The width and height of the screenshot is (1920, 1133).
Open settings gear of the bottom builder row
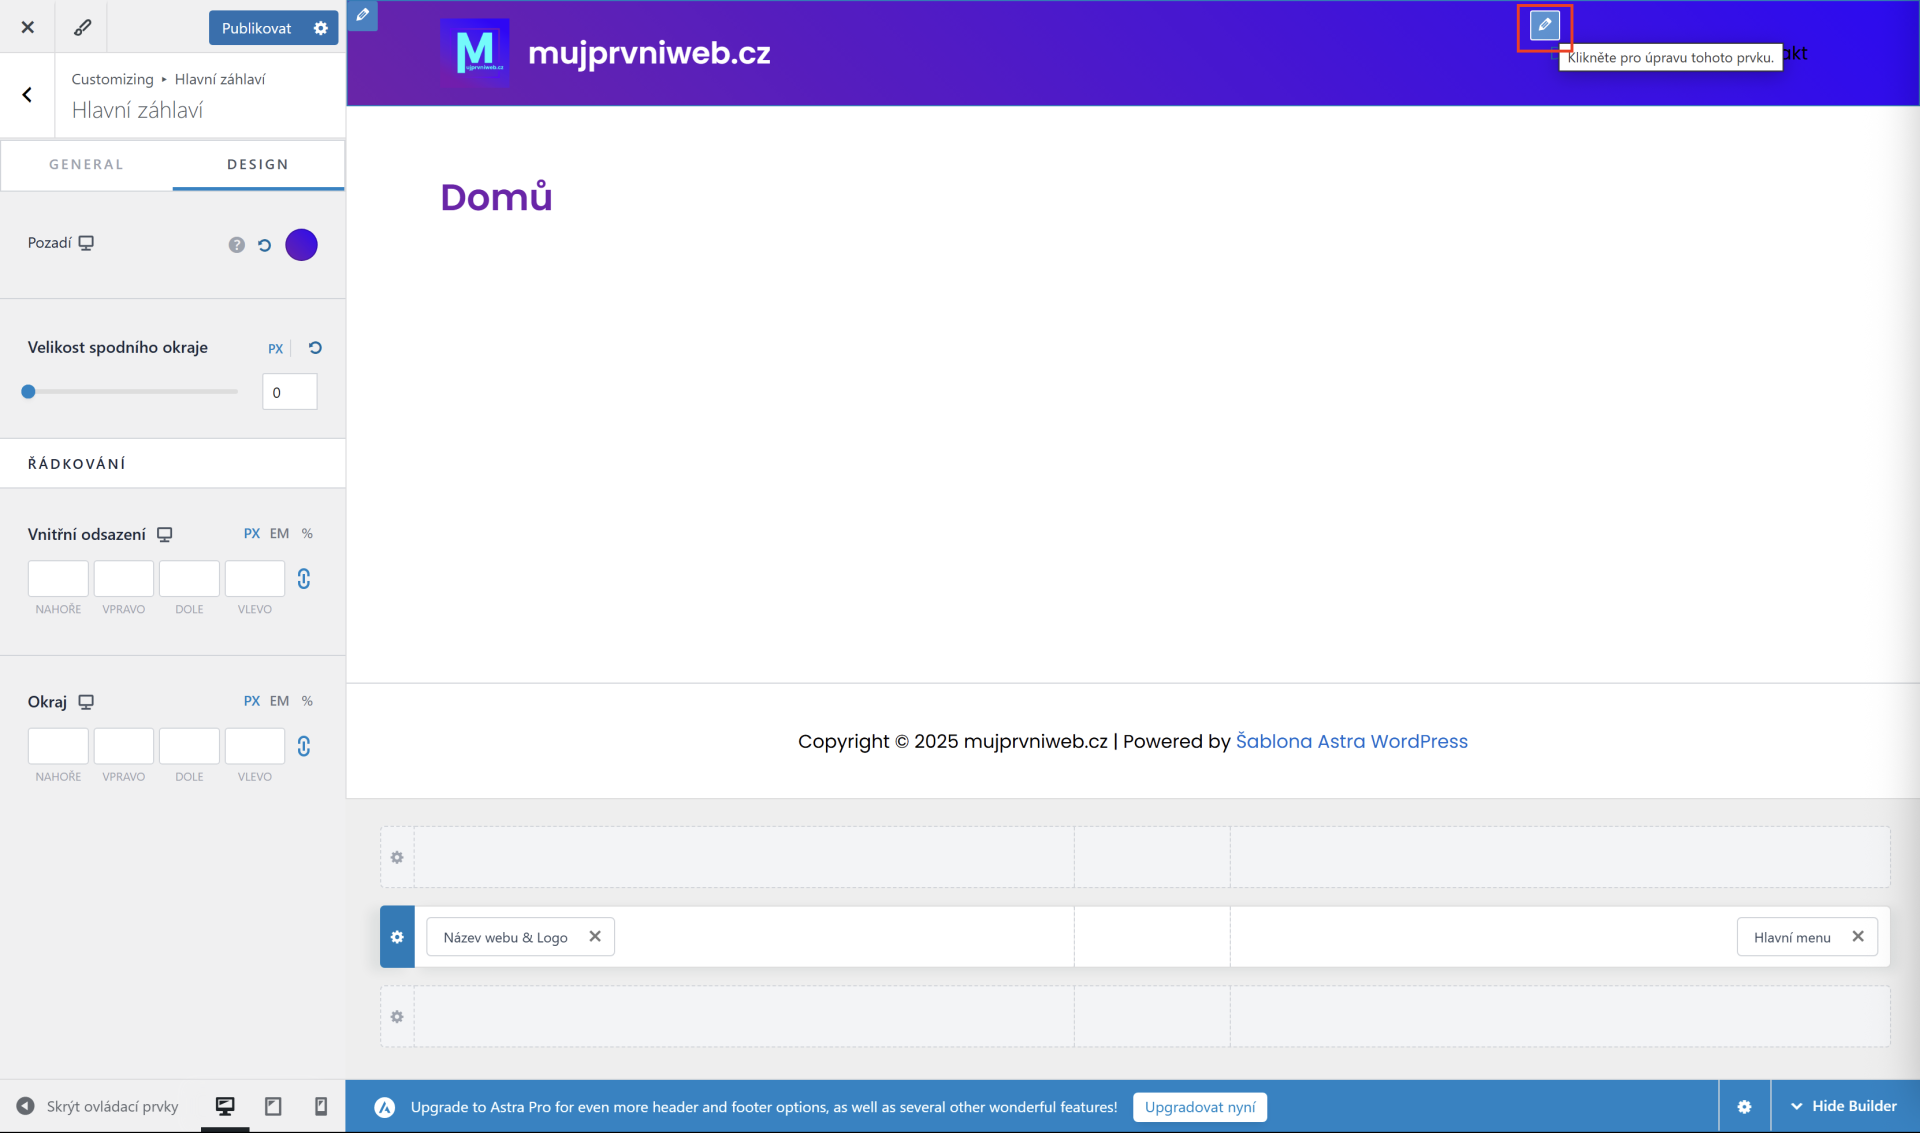point(397,1017)
